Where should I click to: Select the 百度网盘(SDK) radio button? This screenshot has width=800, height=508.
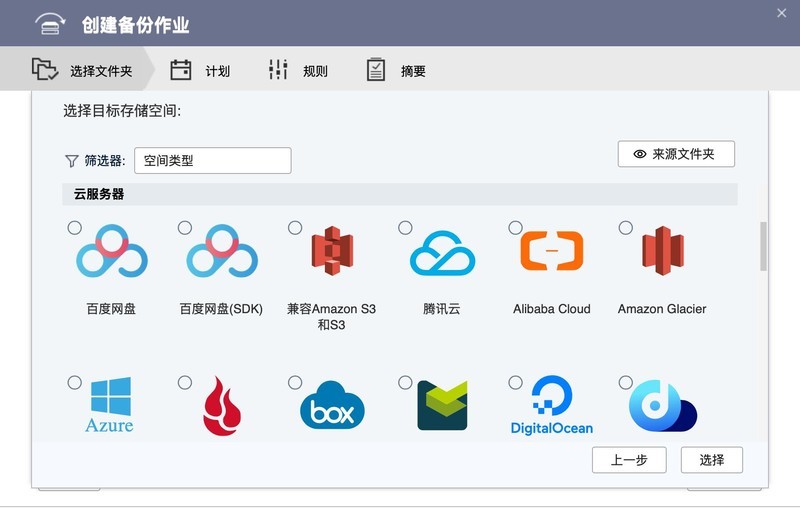[185, 227]
